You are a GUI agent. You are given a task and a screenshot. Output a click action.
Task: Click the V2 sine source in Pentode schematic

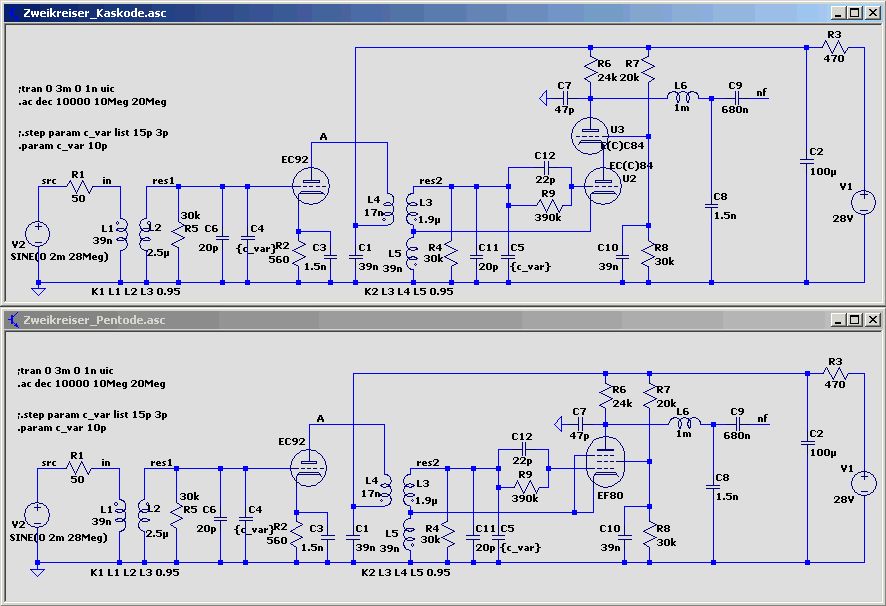[37, 515]
